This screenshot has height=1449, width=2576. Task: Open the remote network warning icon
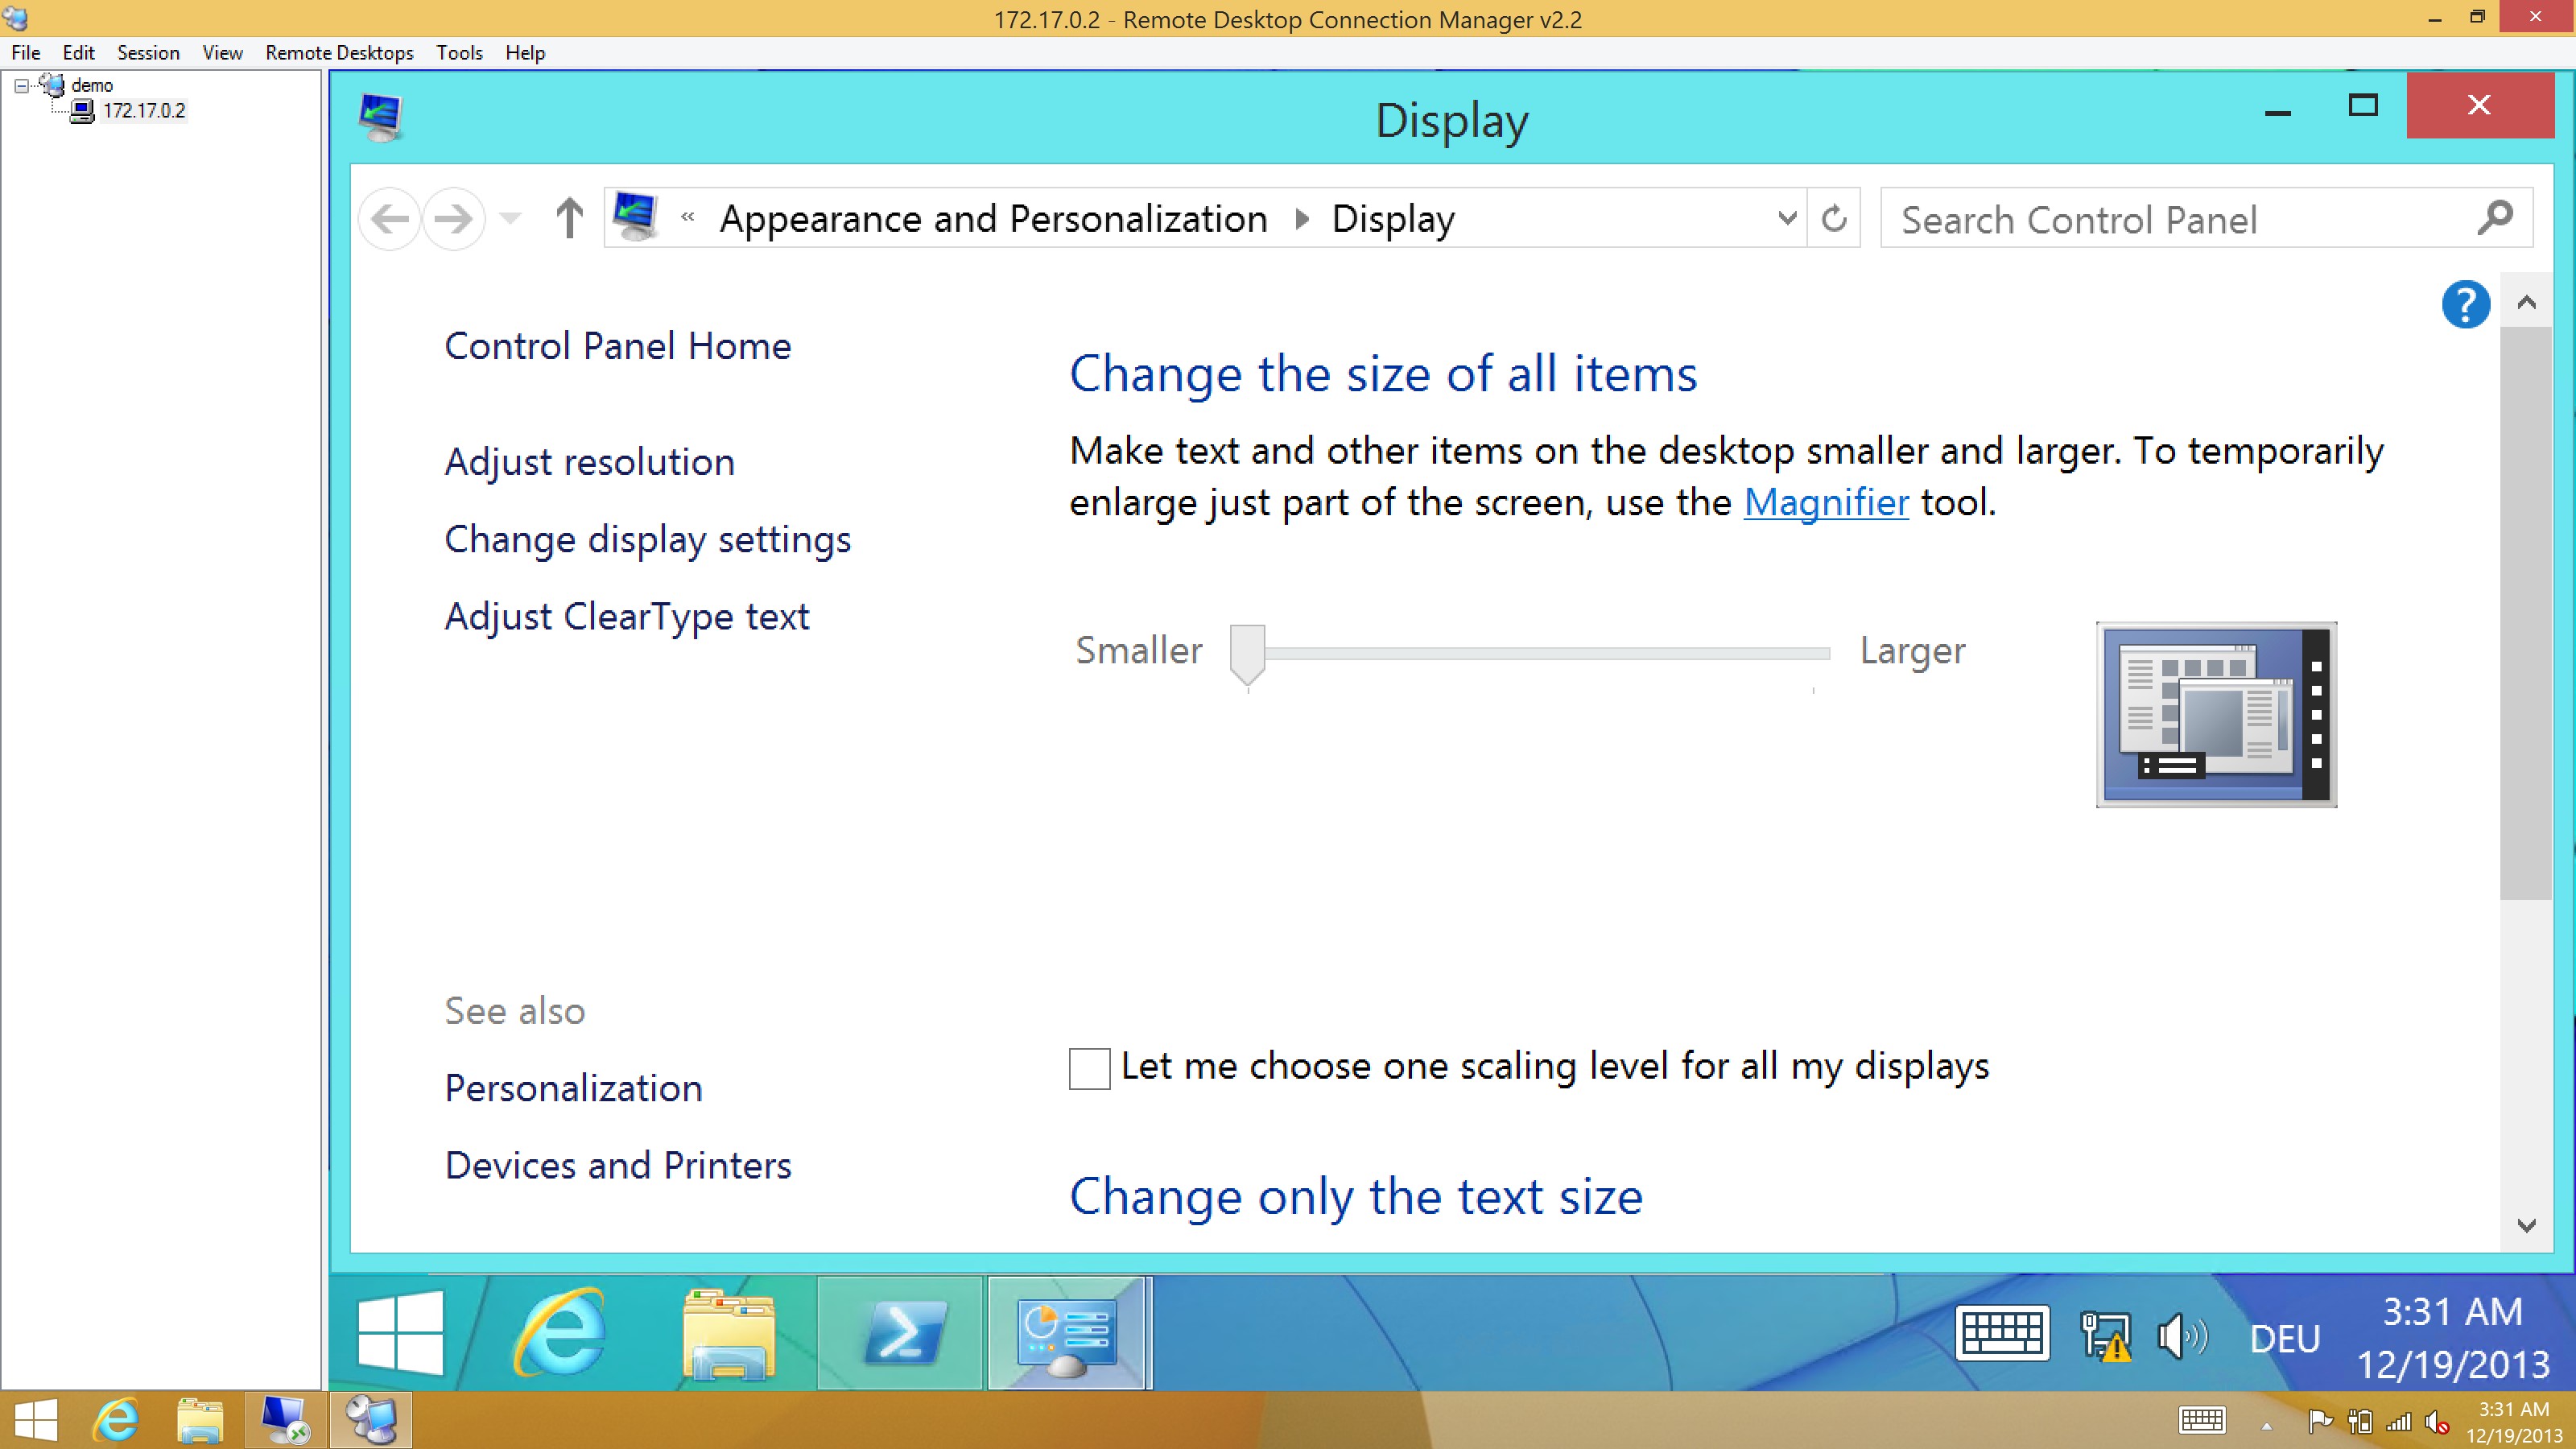(x=2106, y=1336)
